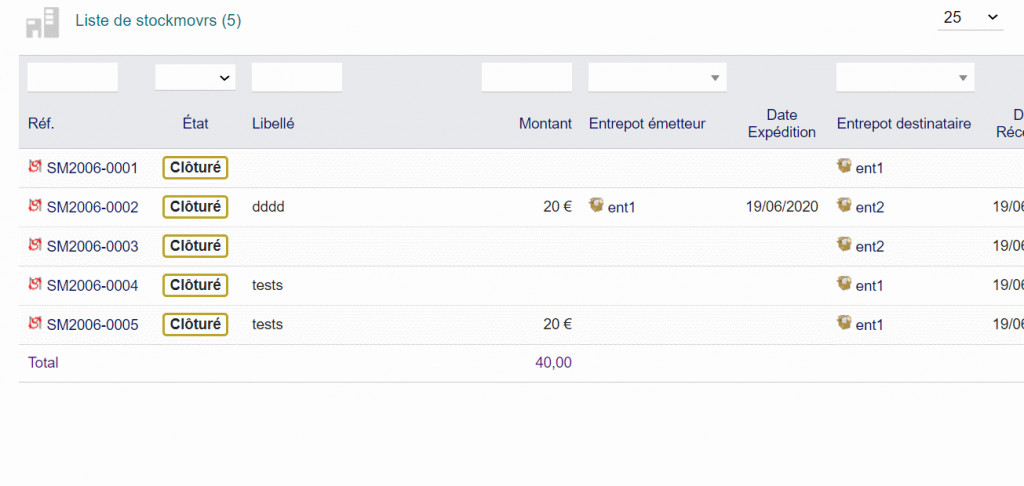Click the Clôturé status badge of SM2006-0003
Screen dimensions: 1024x486
[x=195, y=245]
